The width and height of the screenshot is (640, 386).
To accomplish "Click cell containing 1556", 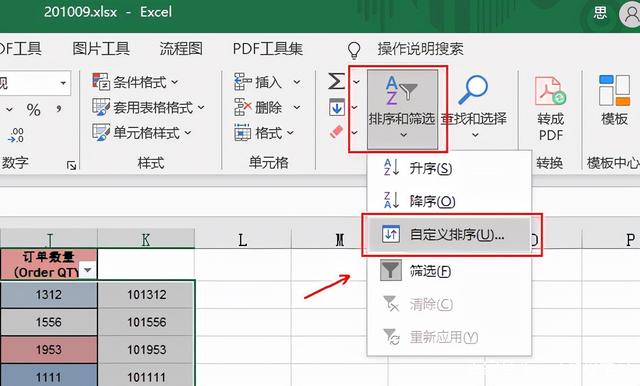I will (49, 322).
